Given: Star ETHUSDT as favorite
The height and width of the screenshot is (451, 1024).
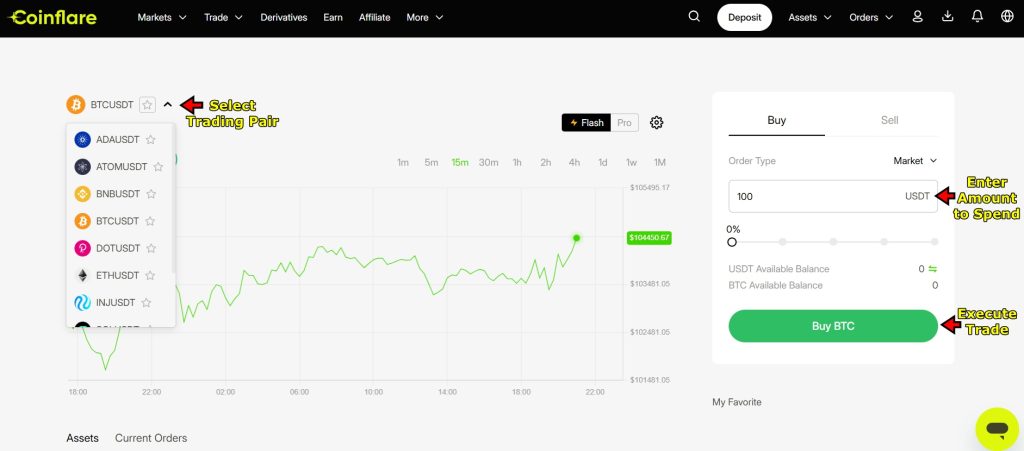Looking at the screenshot, I should (x=150, y=275).
